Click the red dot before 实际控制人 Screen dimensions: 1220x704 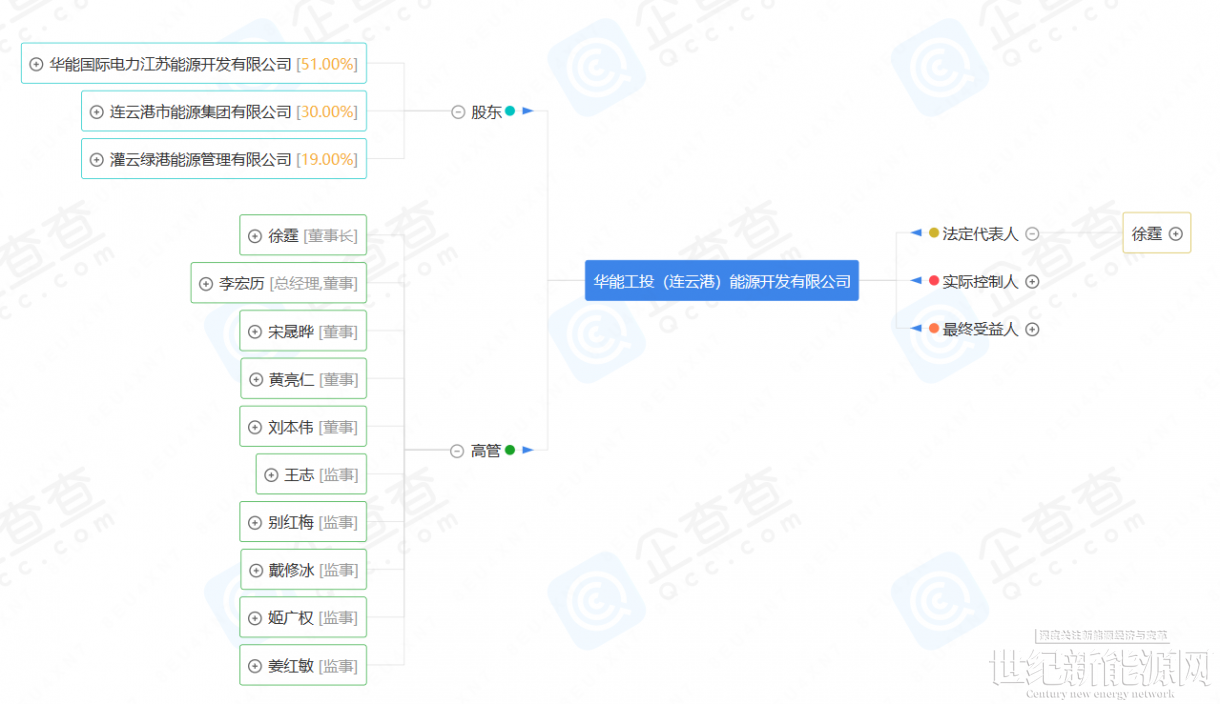(x=934, y=281)
